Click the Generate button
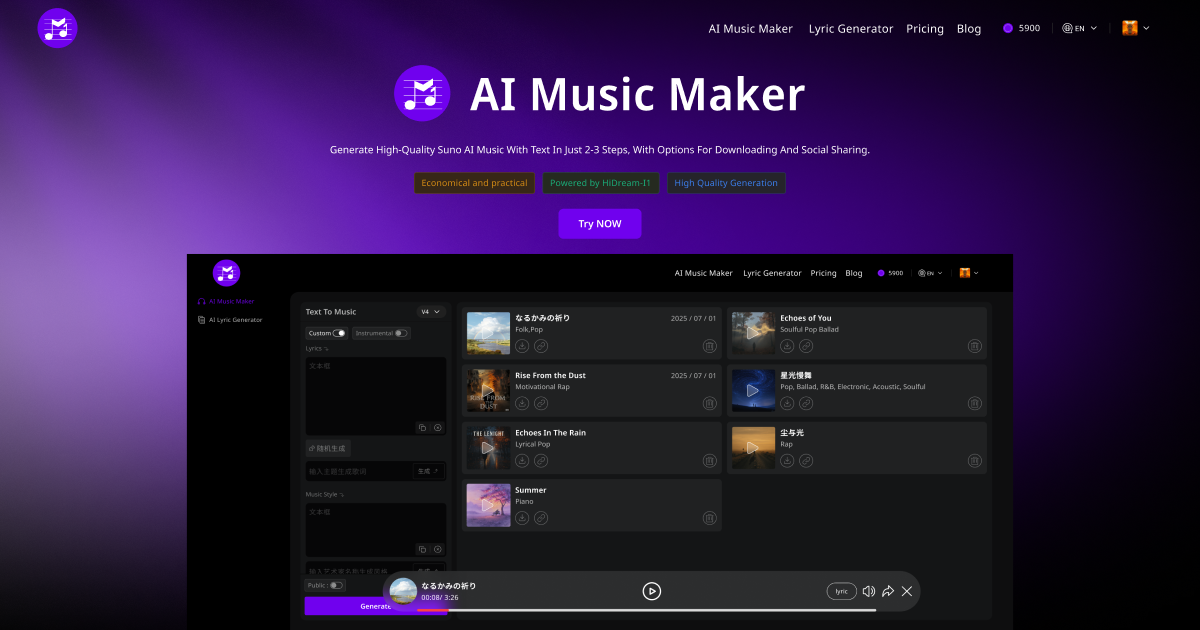 [376, 606]
